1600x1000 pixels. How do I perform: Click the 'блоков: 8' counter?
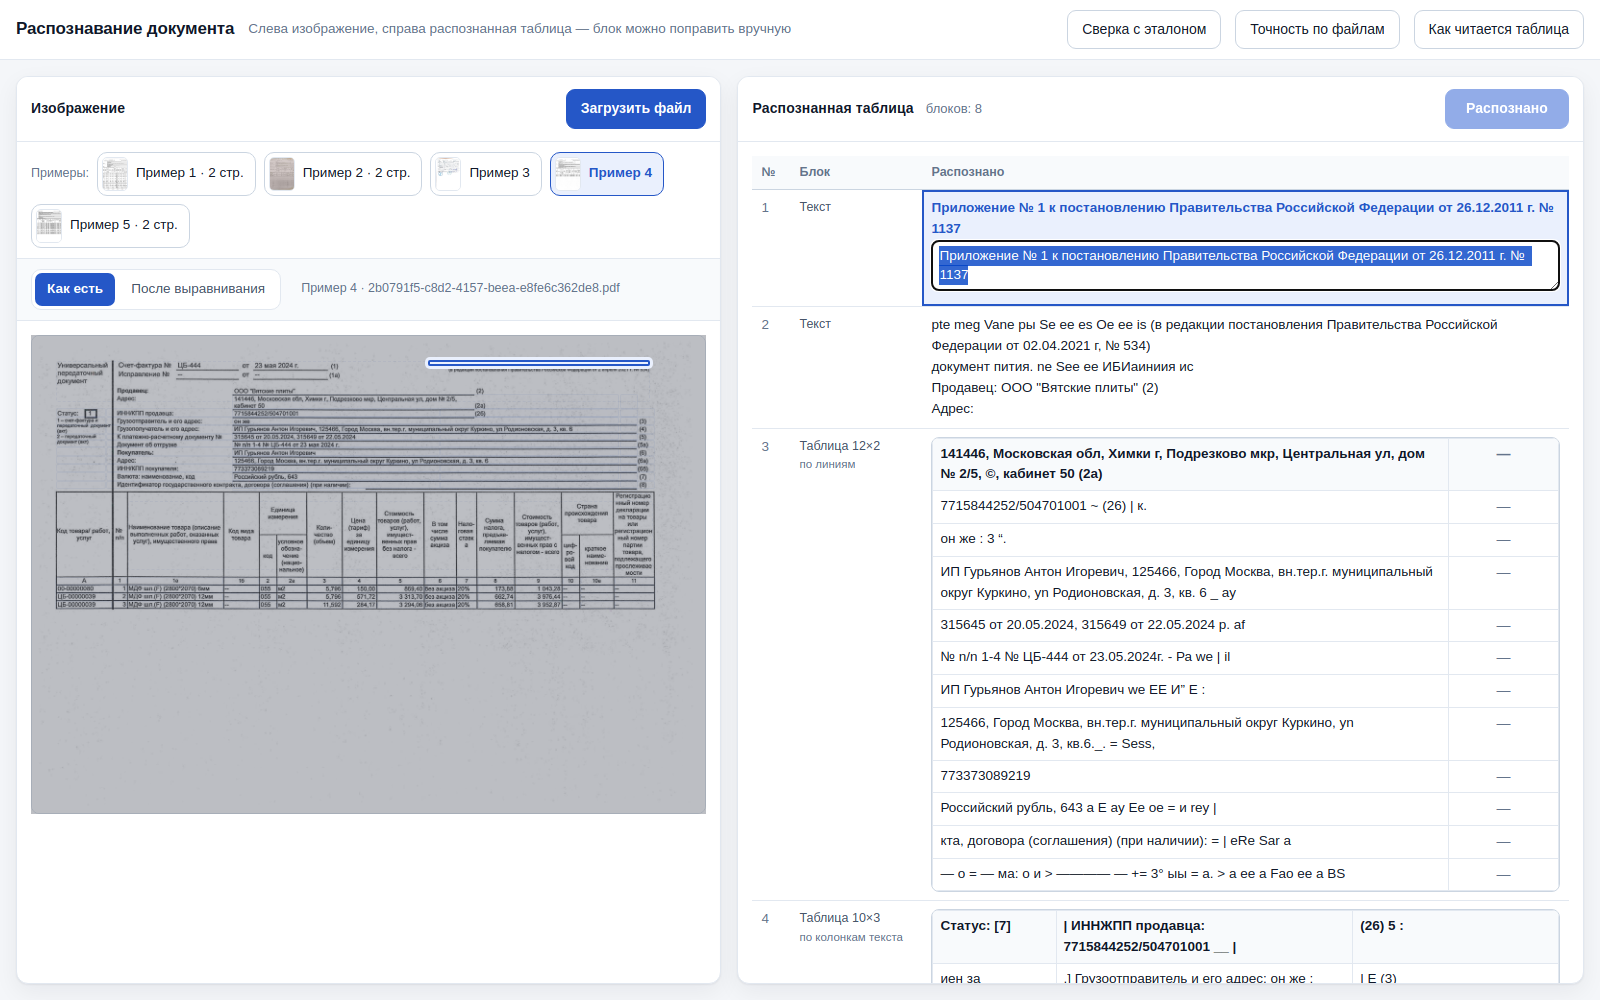(954, 109)
